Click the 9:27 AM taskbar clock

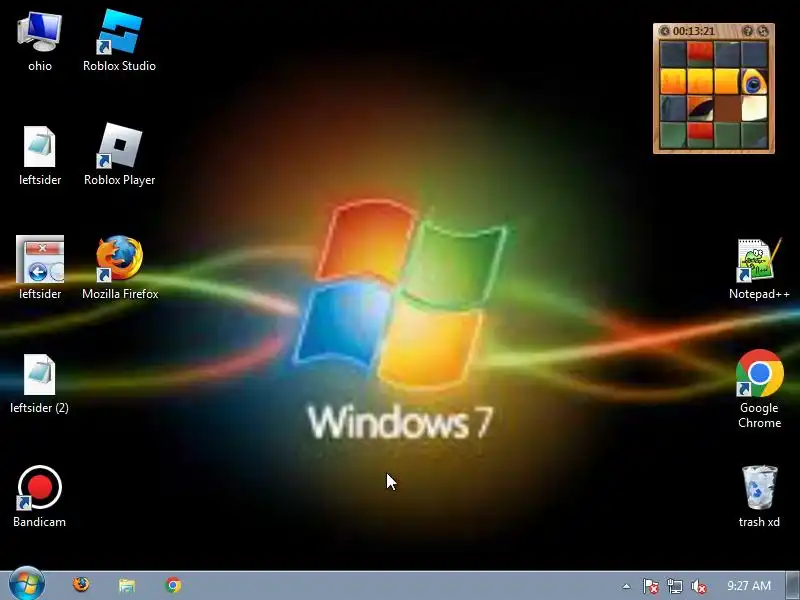tap(748, 586)
